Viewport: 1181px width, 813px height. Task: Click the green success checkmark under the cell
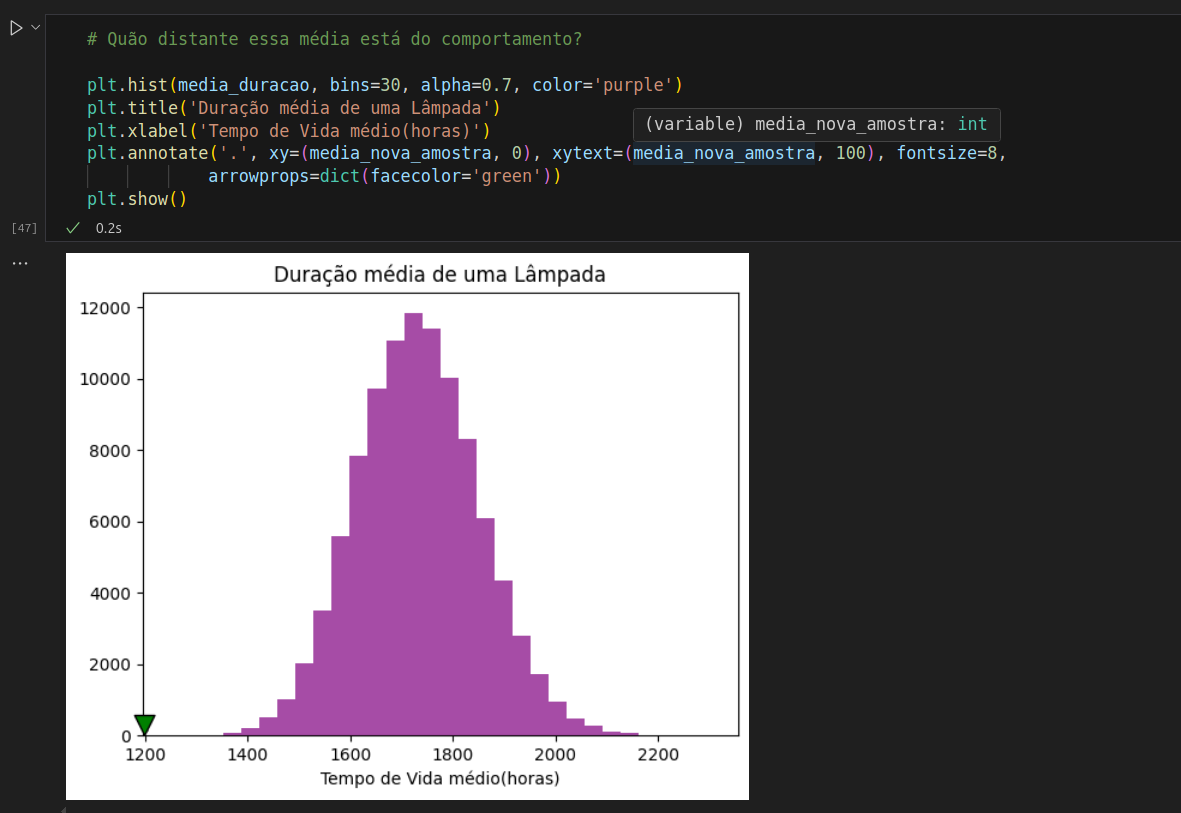[73, 228]
